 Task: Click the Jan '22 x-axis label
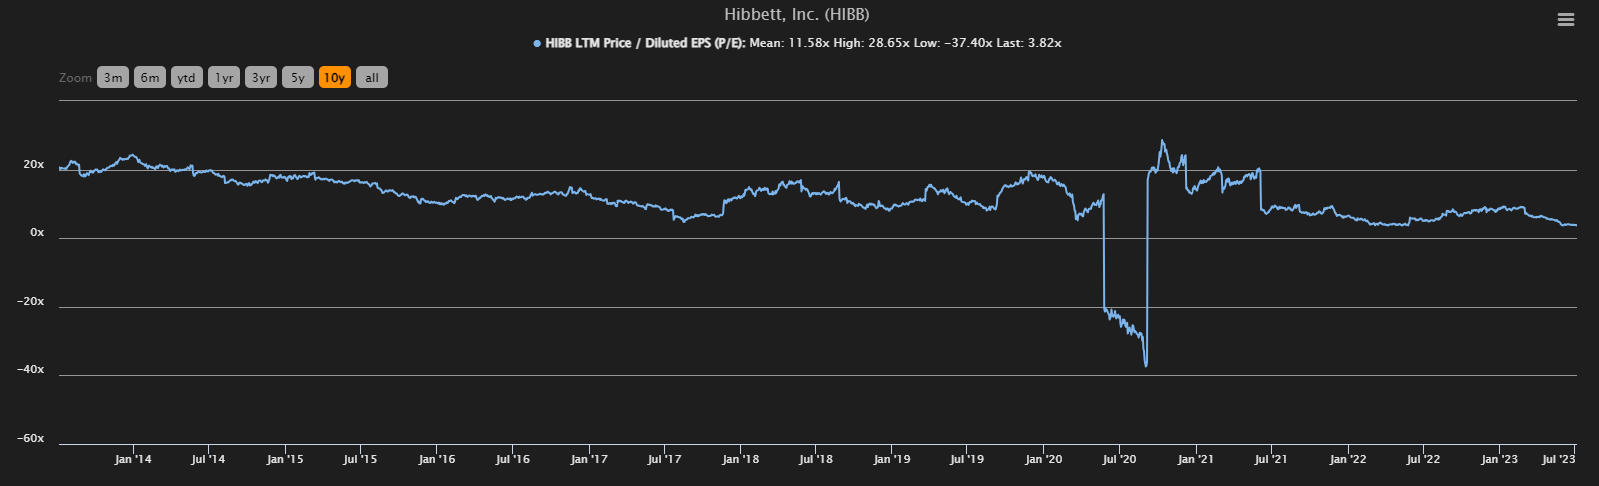[1348, 459]
